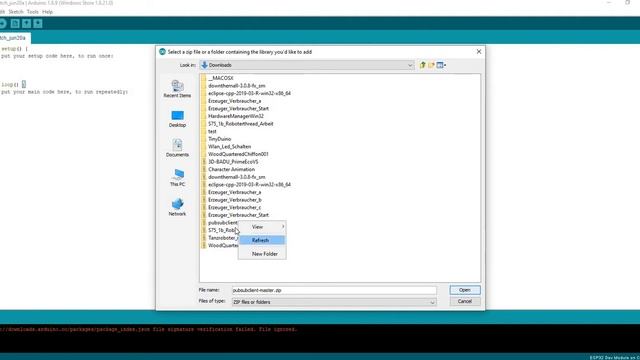Image resolution: width=640 pixels, height=360 pixels.
Task: Open the Sketch menu in Arduino
Action: (x=16, y=12)
